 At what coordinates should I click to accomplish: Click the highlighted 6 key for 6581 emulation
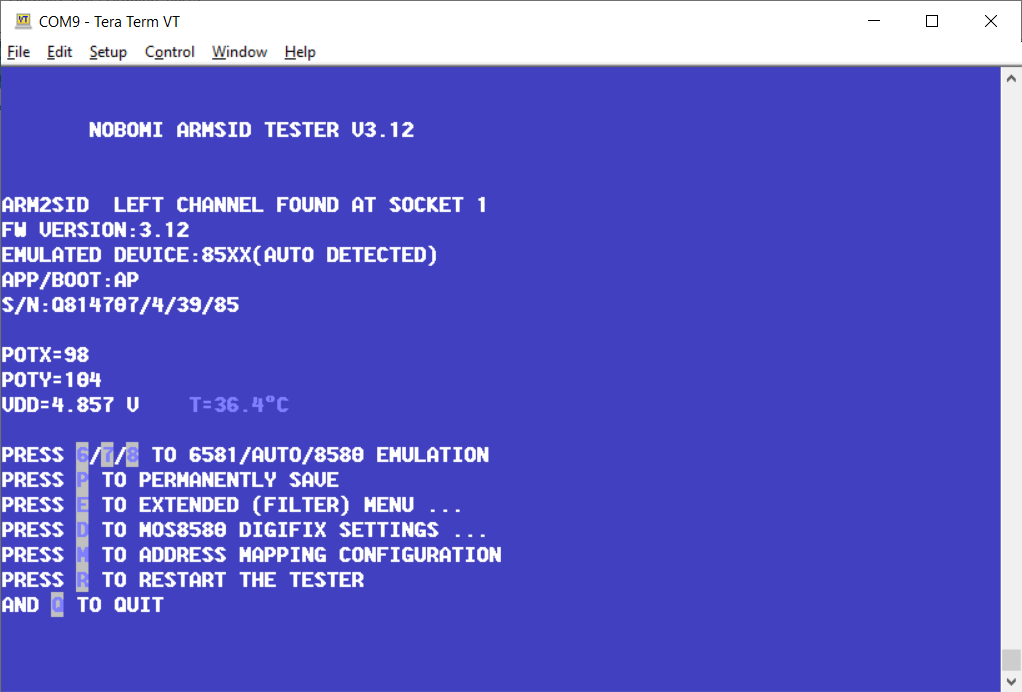coord(82,455)
